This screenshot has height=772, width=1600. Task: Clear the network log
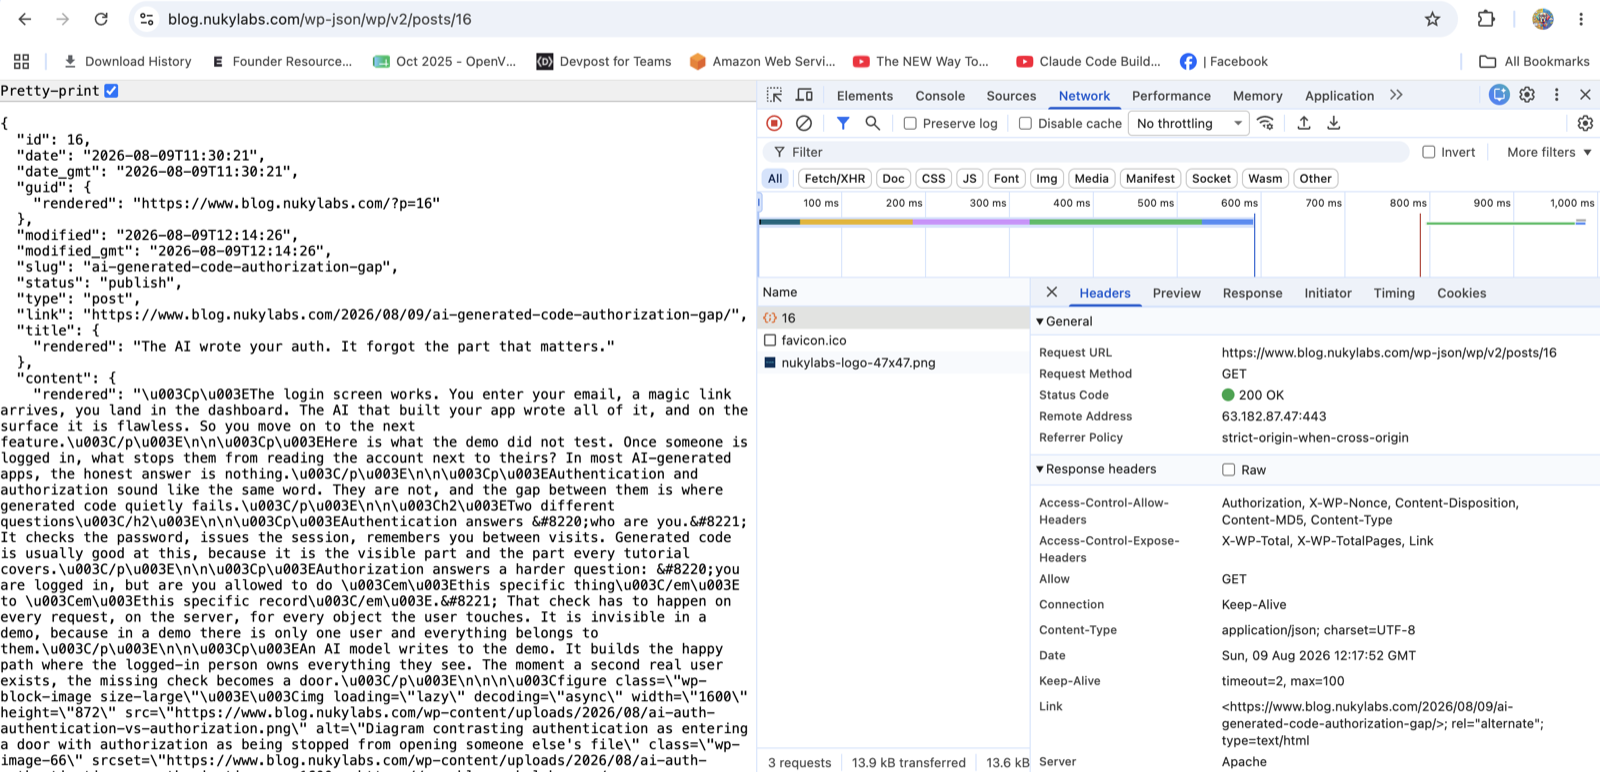click(x=804, y=123)
